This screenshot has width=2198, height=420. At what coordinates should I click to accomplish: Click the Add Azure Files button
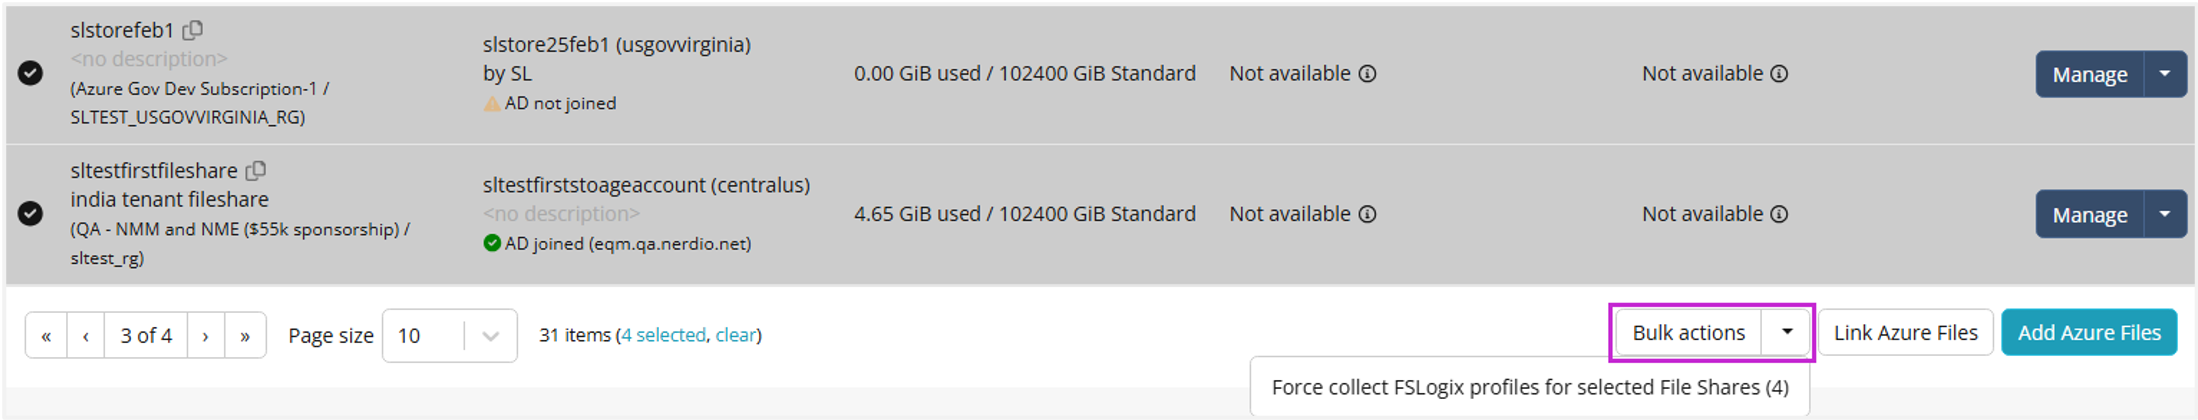[2088, 333]
